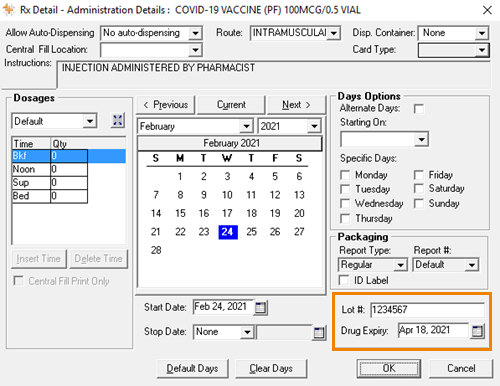Screen dimensions: 500x386
Task: Click the Clear Days button
Action: [x=271, y=368]
